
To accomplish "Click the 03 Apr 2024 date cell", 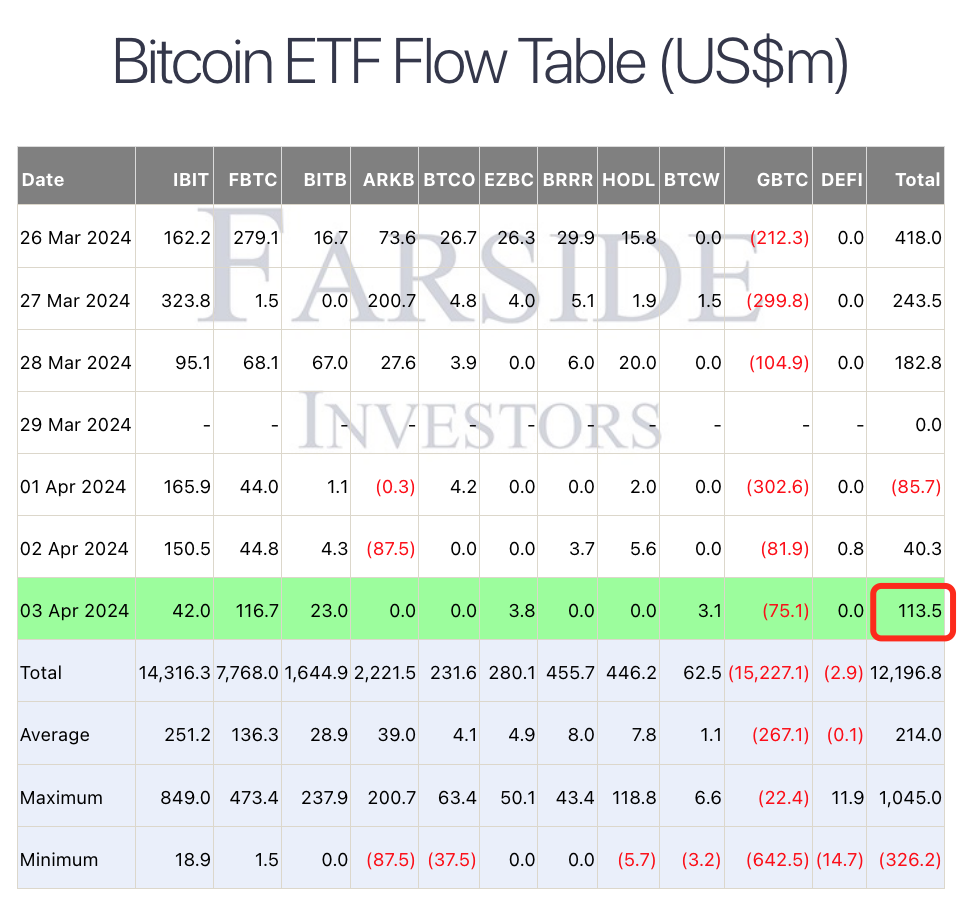I will 75,610.
